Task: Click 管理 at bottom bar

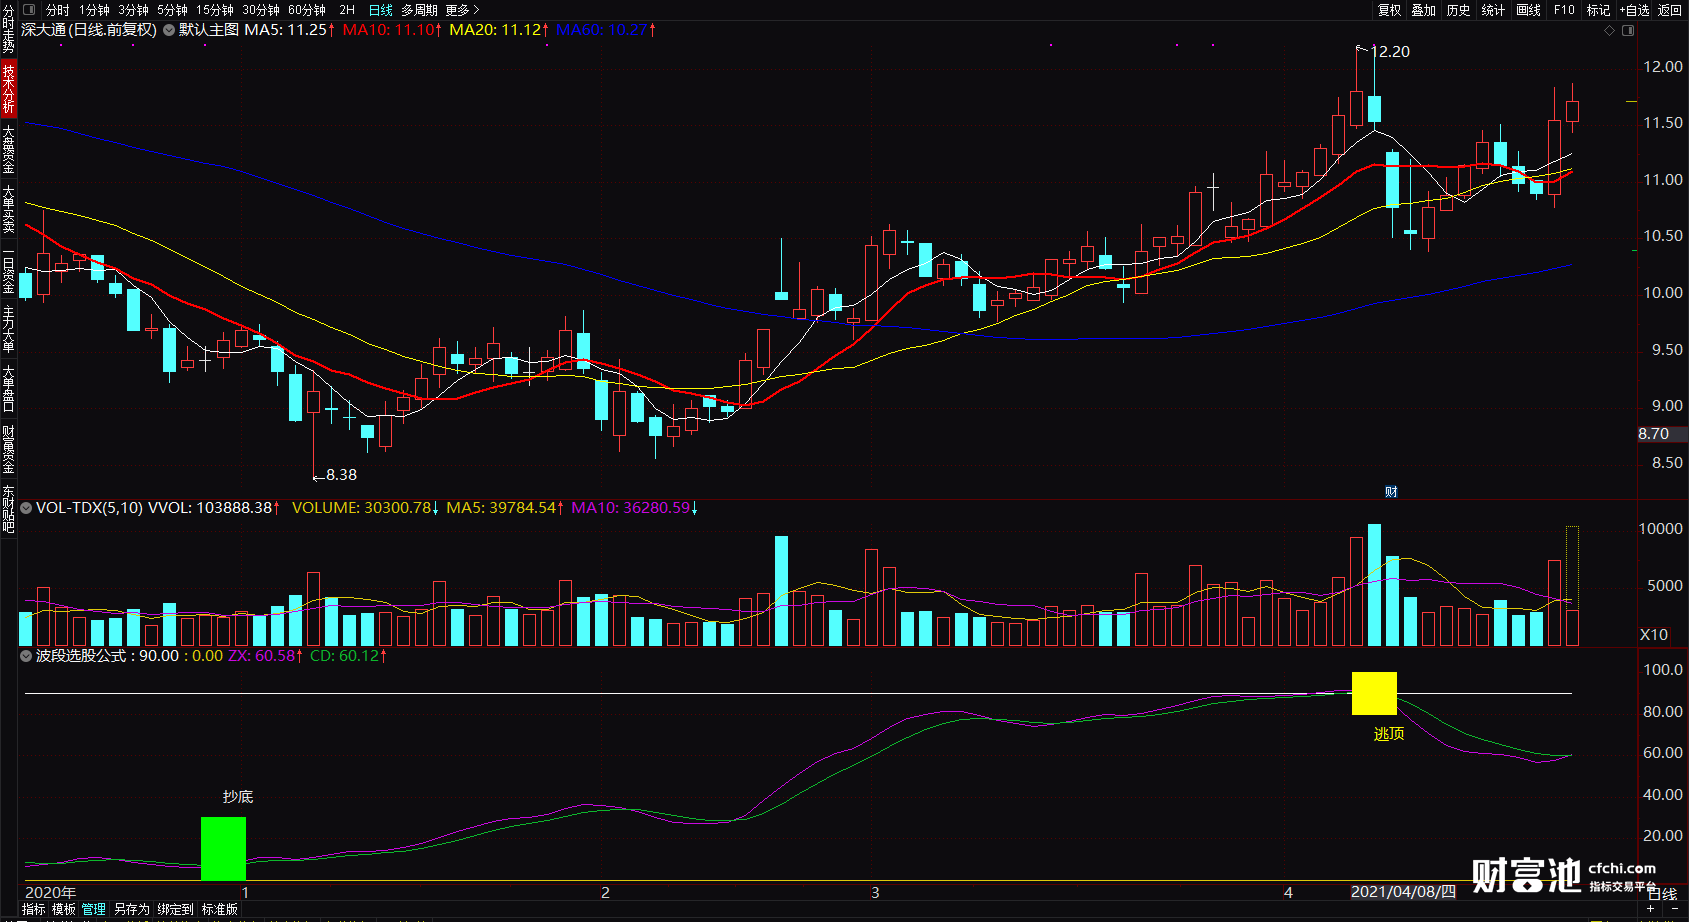Action: click(94, 909)
